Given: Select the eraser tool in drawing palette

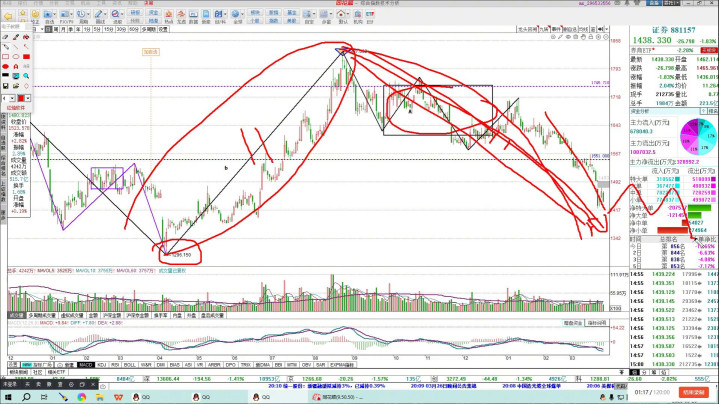Looking at the screenshot, I should [5, 37].
